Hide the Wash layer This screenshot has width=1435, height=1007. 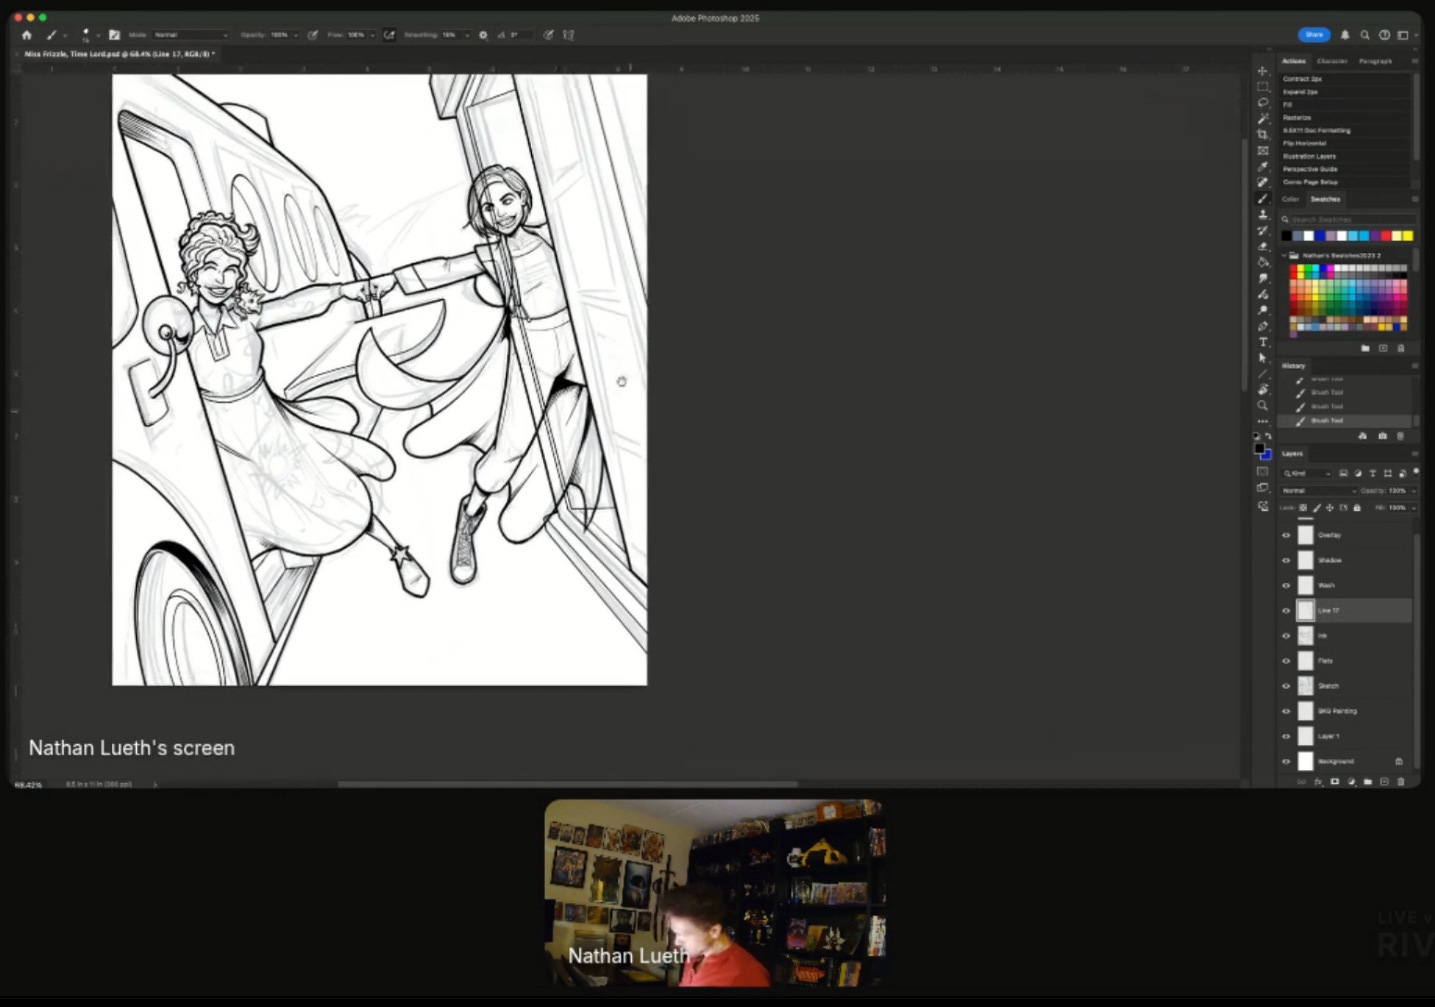click(1287, 585)
